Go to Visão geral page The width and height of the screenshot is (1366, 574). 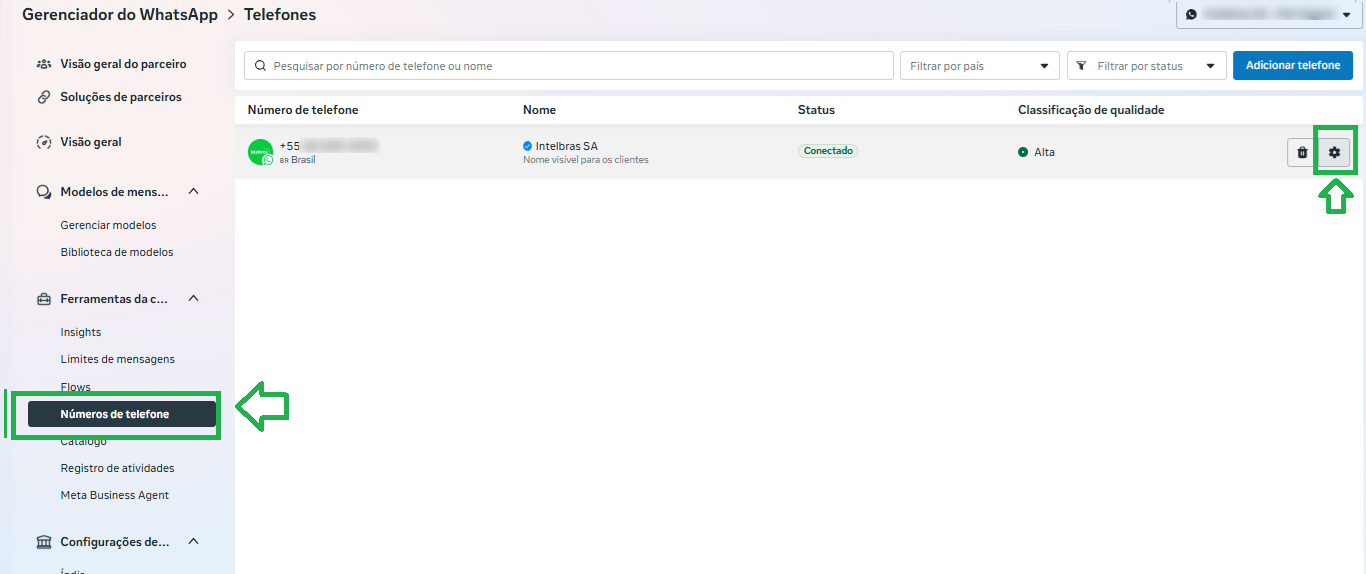pyautogui.click(x=91, y=142)
